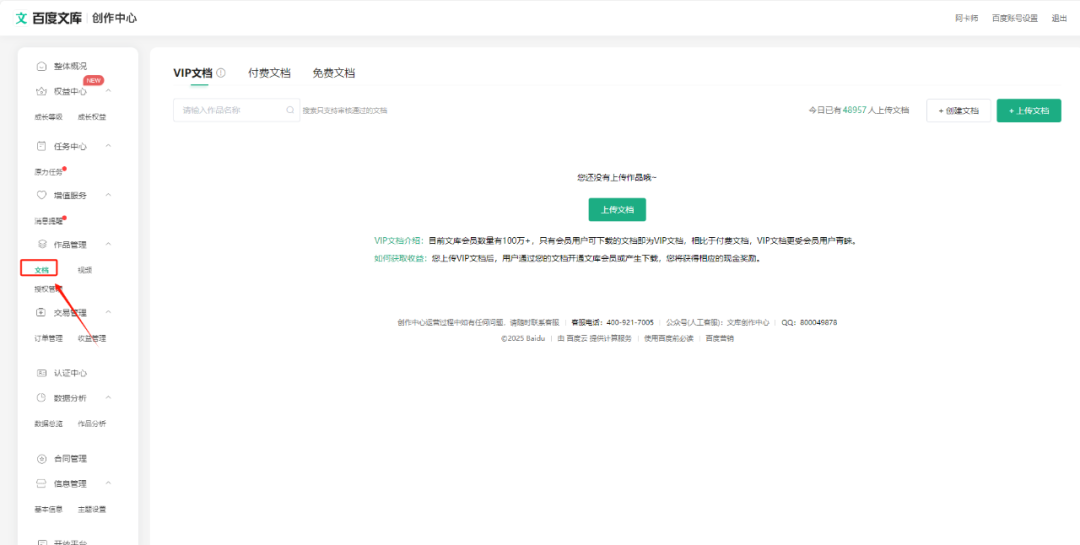Collapse the 数据分析 section chevron

108,398
